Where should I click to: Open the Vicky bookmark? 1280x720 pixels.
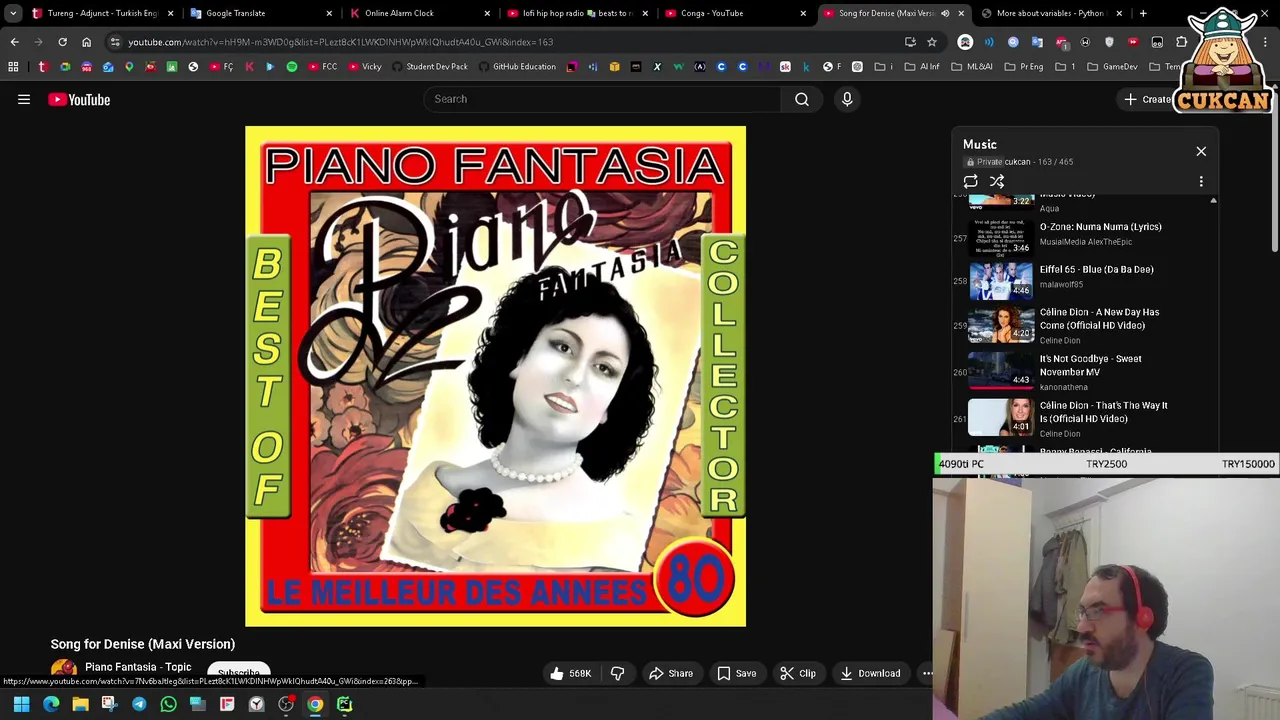(364, 66)
